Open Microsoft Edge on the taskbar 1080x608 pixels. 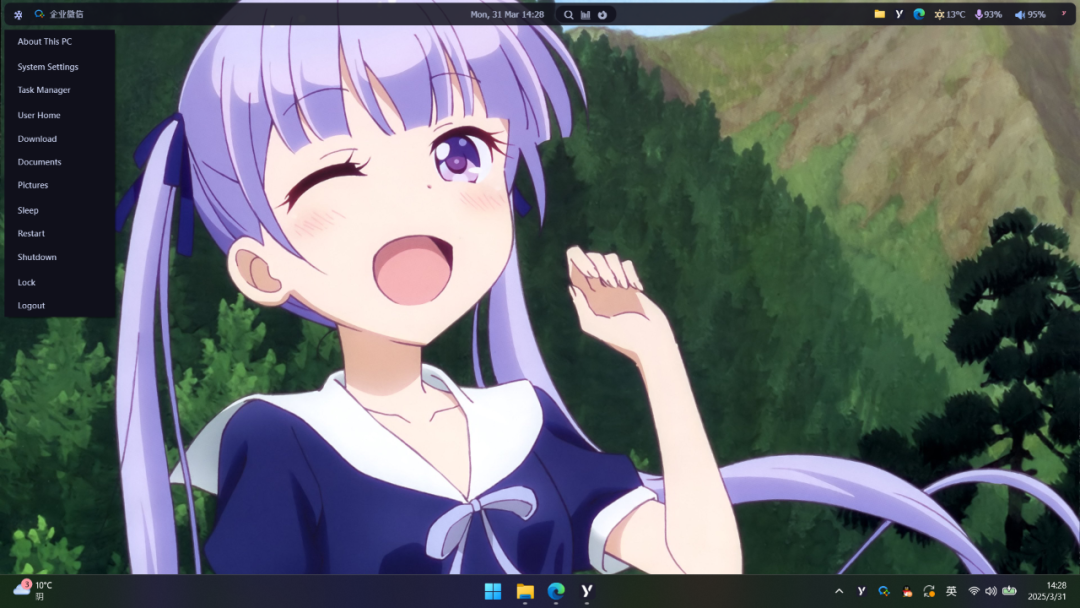point(557,591)
